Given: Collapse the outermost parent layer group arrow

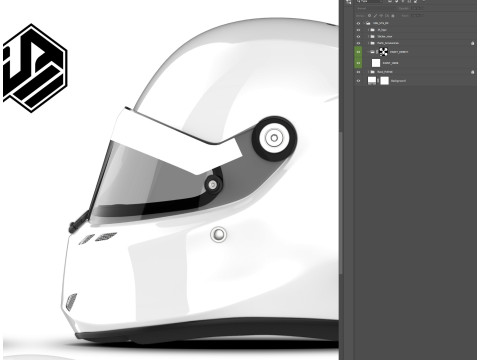Looking at the screenshot, I should (x=364, y=23).
